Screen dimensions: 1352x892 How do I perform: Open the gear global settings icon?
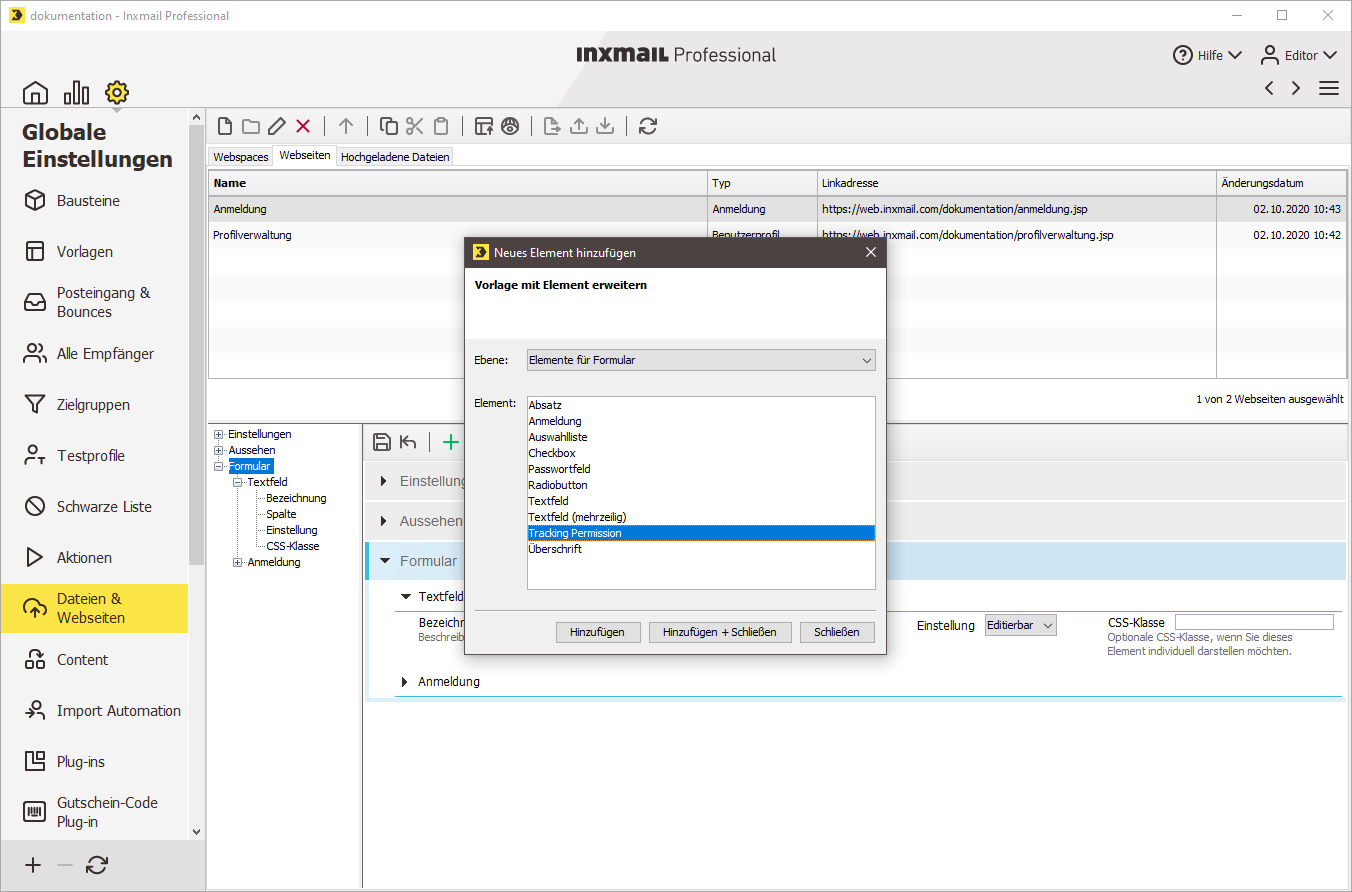(x=117, y=93)
